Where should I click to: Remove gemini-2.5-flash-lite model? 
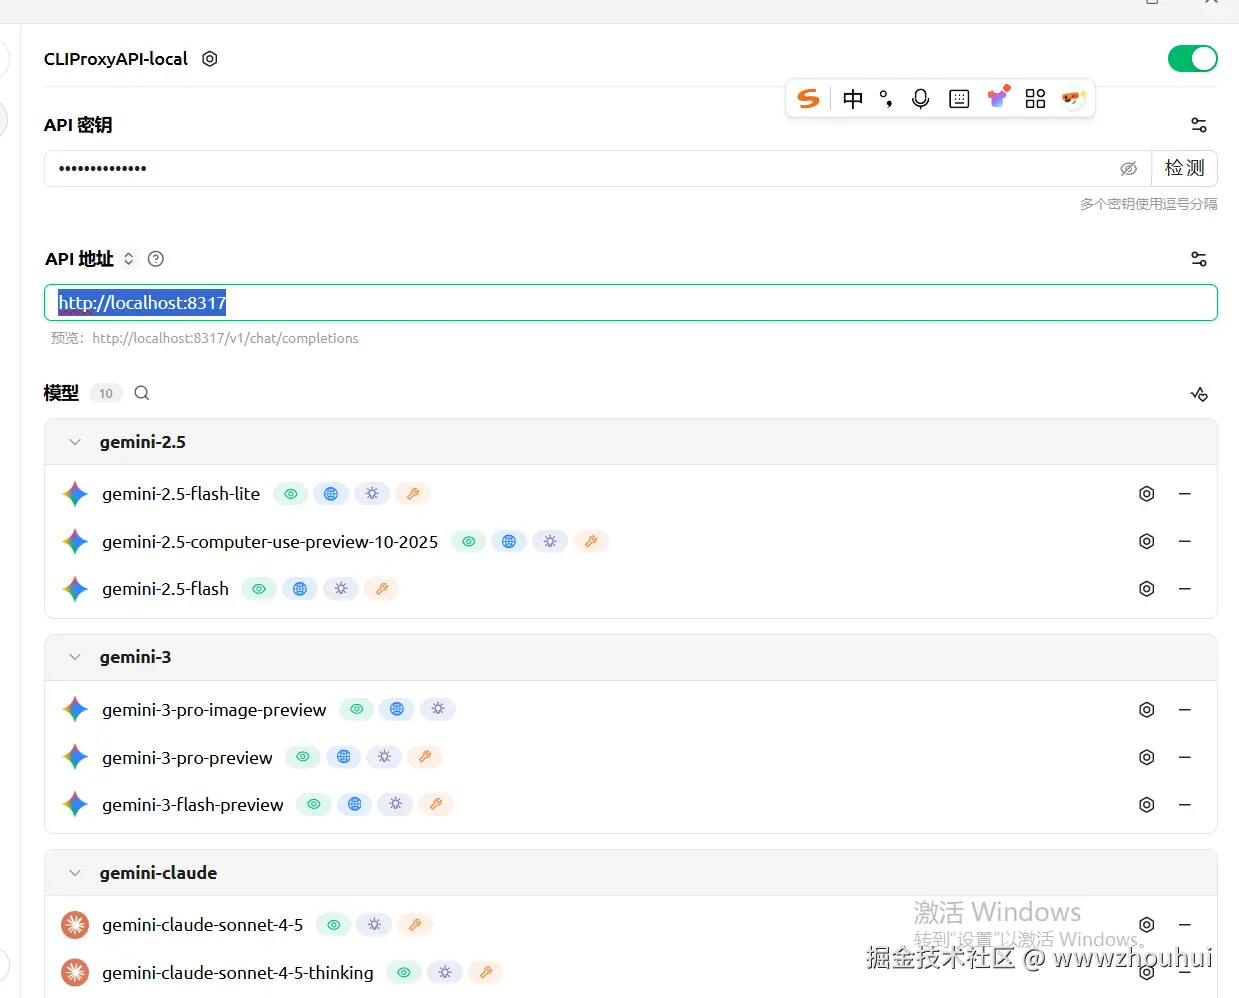tap(1185, 494)
